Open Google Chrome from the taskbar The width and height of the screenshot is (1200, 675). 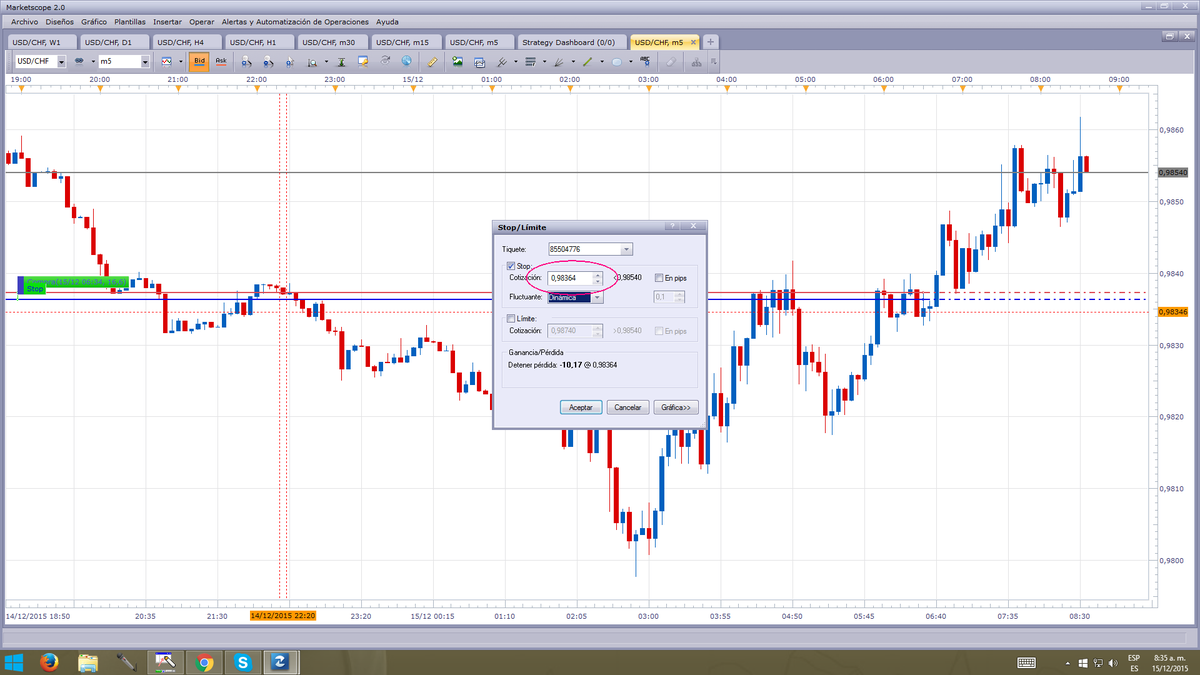point(203,662)
